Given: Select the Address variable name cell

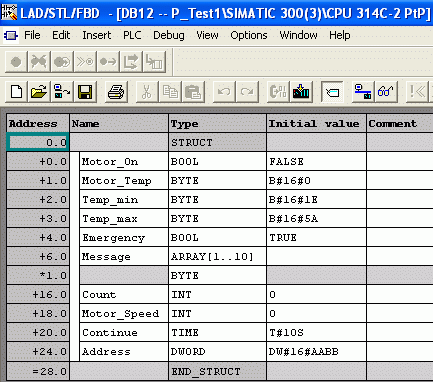Looking at the screenshot, I should pyautogui.click(x=124, y=352).
